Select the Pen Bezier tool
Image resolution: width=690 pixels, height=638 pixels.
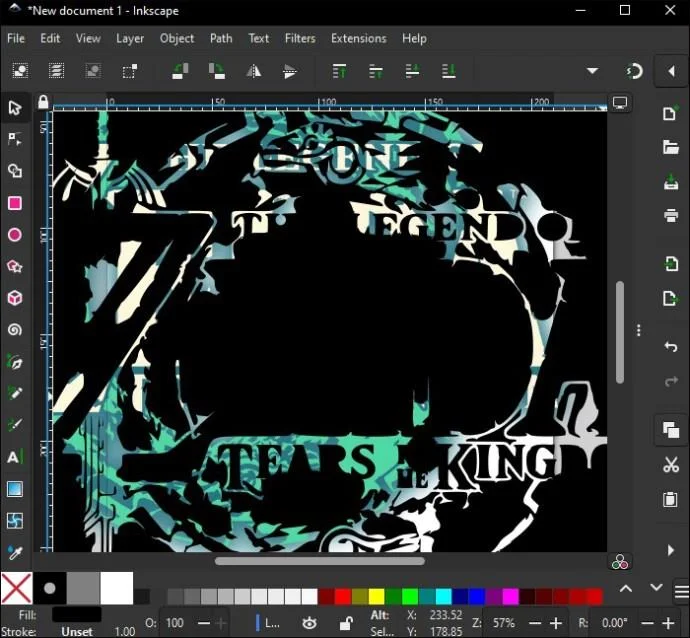click(x=15, y=362)
